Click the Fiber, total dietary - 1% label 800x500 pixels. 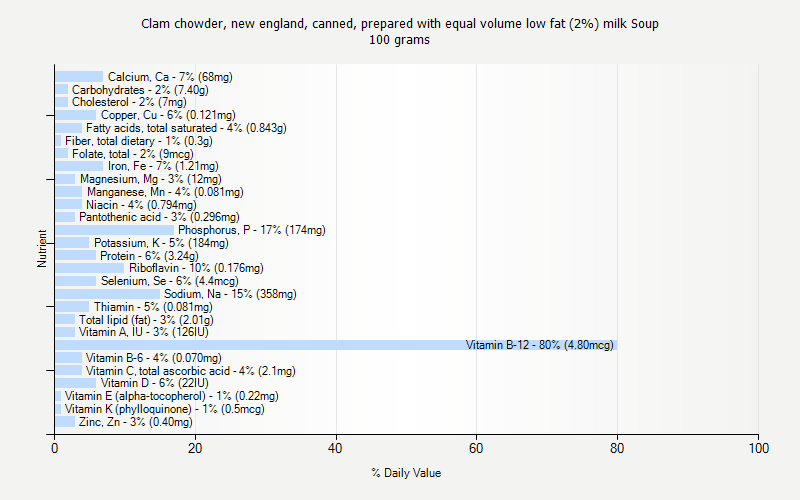[x=139, y=141]
